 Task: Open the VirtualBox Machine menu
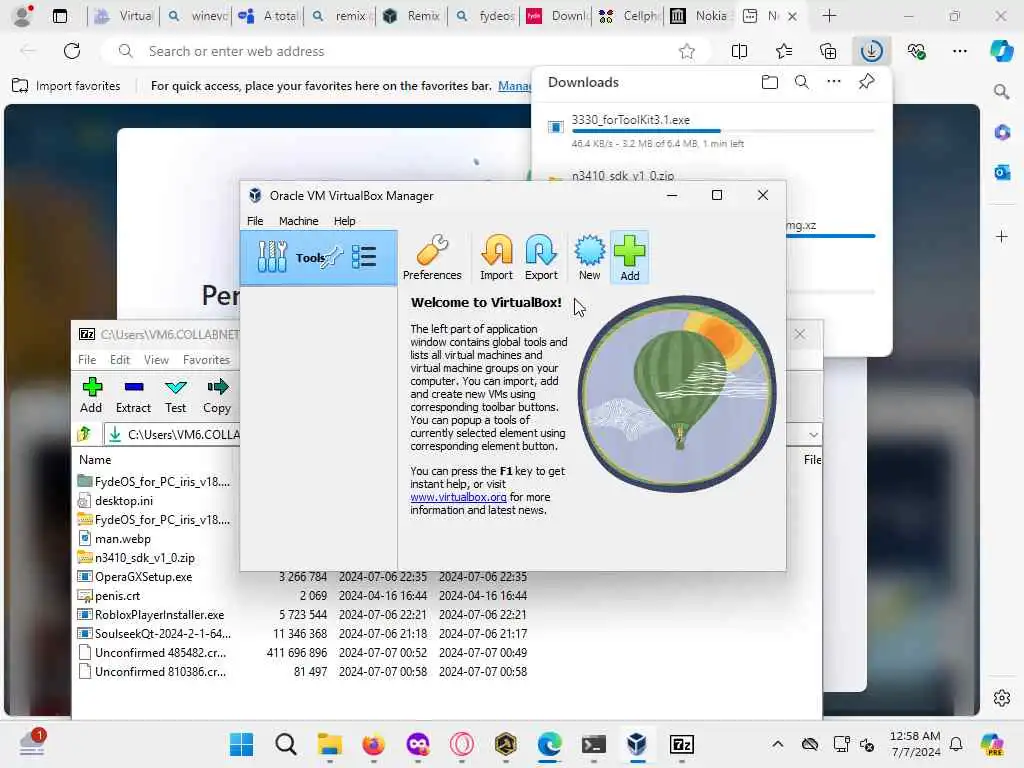click(x=298, y=221)
